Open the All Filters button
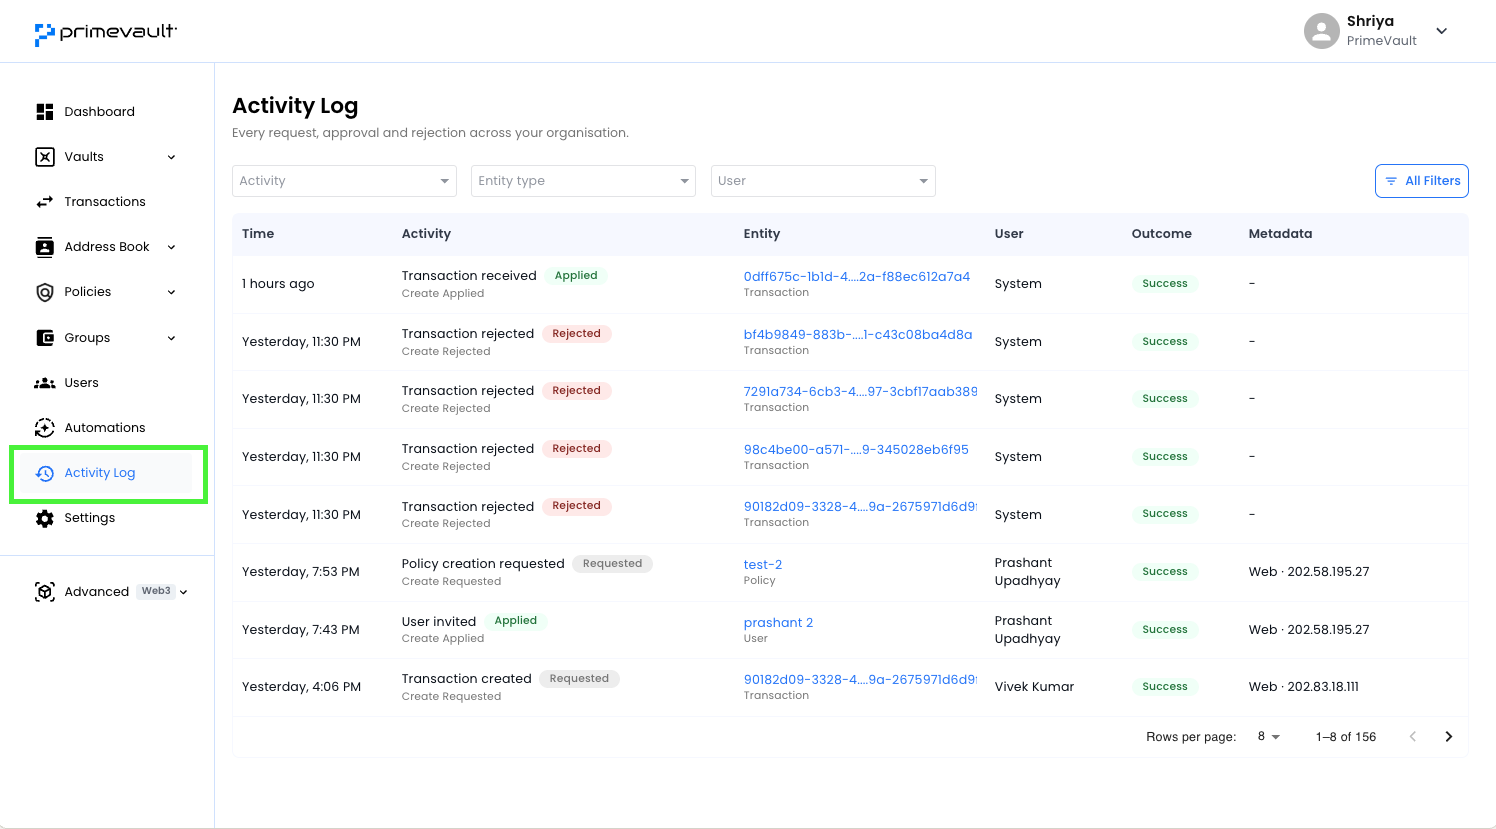Viewport: 1496px width, 829px height. (1422, 181)
